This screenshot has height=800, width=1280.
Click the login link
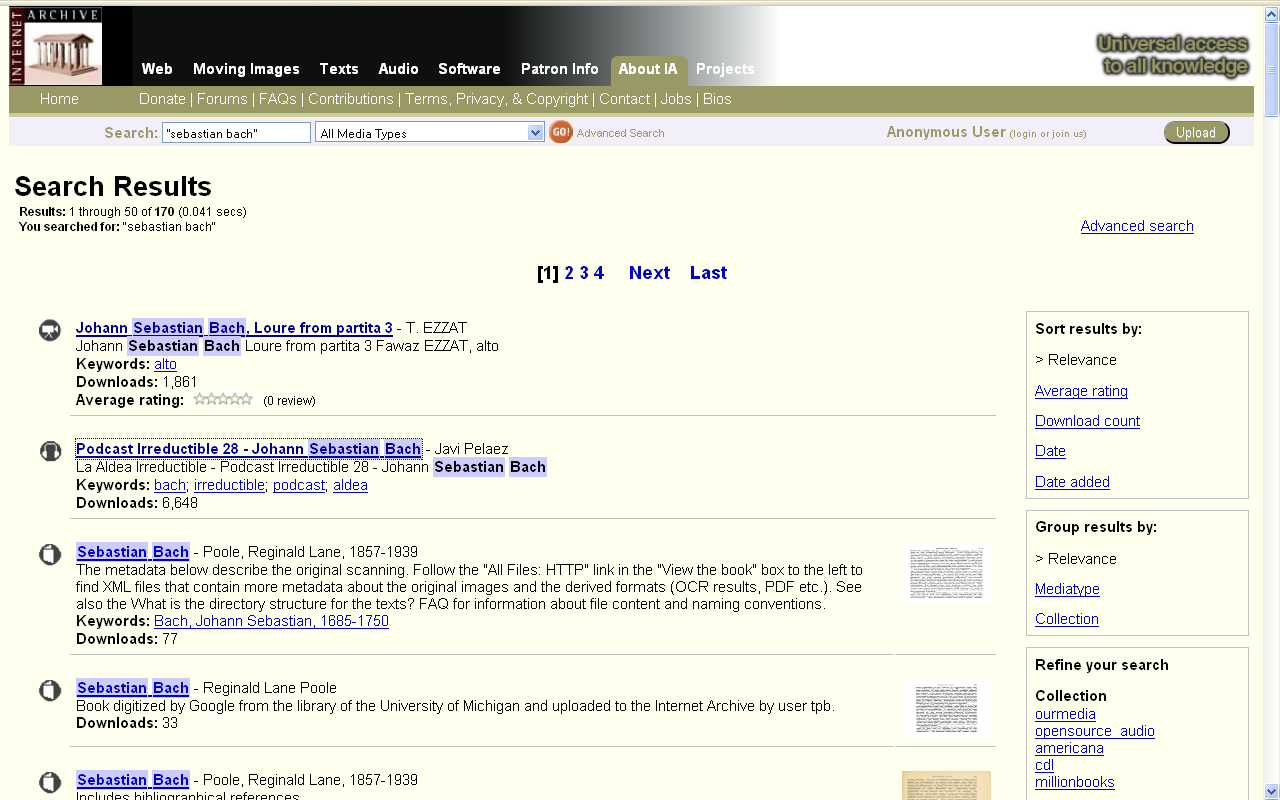pyautogui.click(x=1023, y=134)
